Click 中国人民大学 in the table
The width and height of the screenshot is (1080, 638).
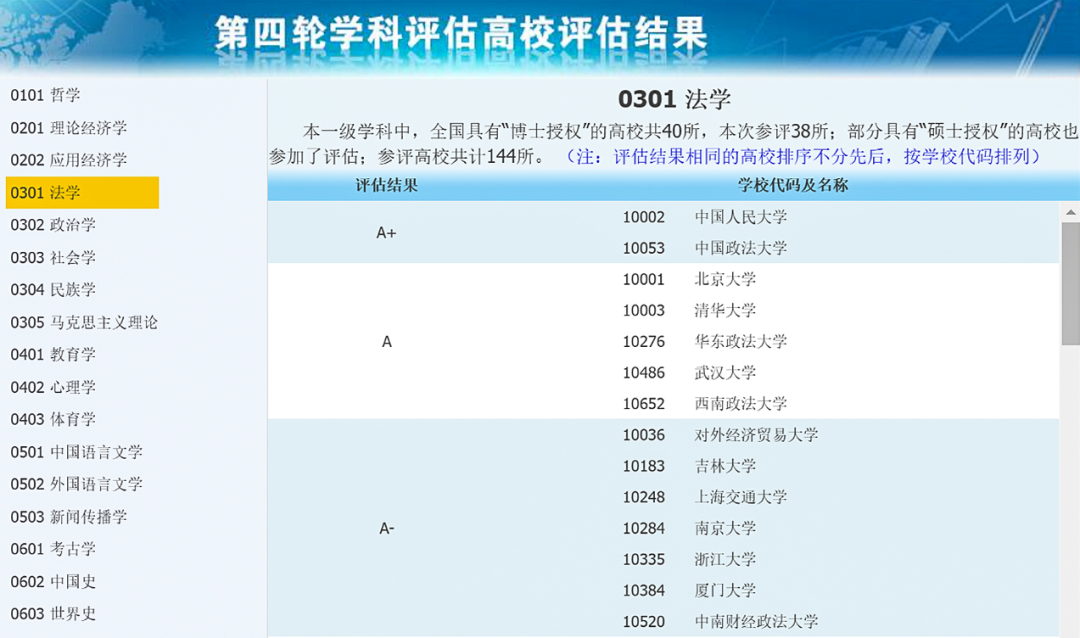pos(740,217)
